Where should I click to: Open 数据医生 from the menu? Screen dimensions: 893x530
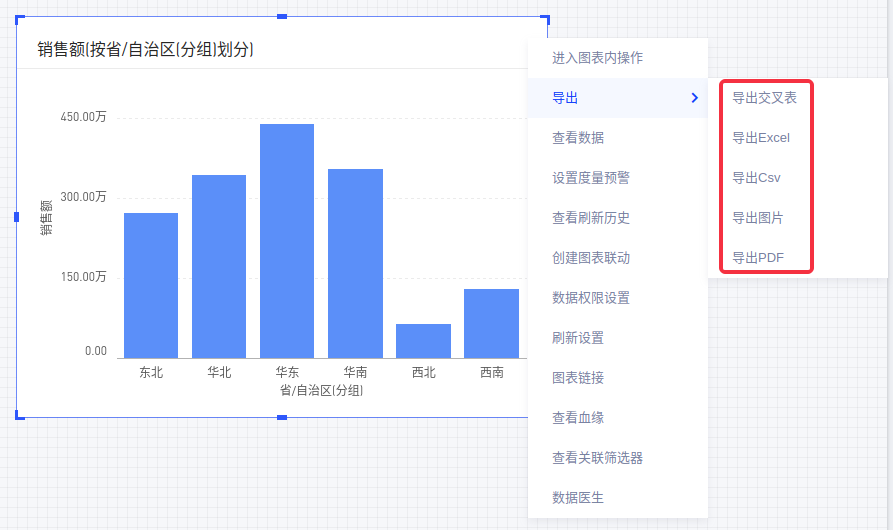[578, 498]
